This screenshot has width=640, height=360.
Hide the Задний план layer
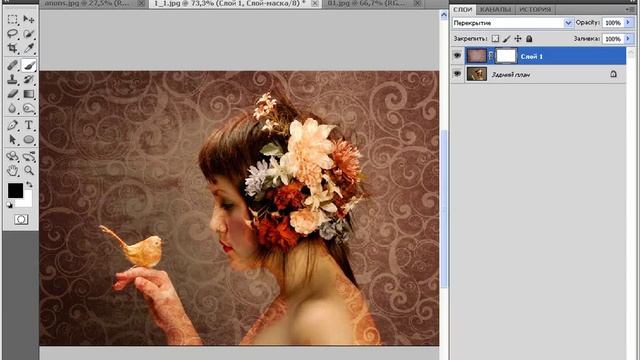coord(457,74)
